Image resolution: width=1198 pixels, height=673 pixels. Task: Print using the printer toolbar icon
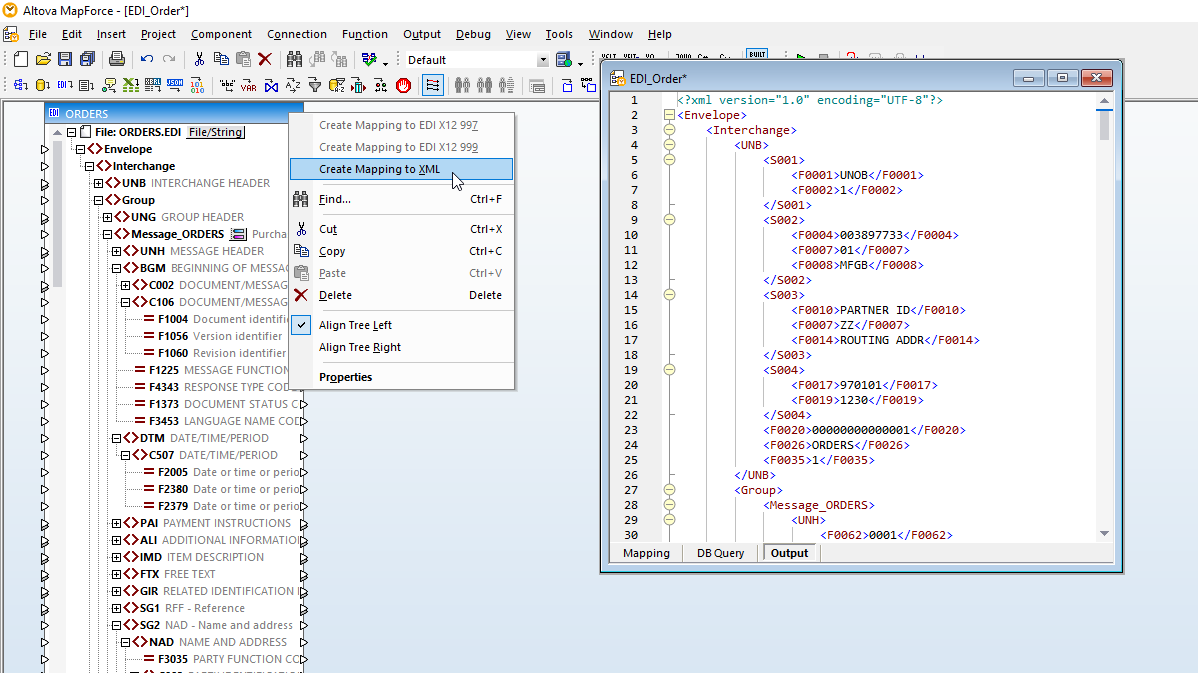click(x=117, y=60)
